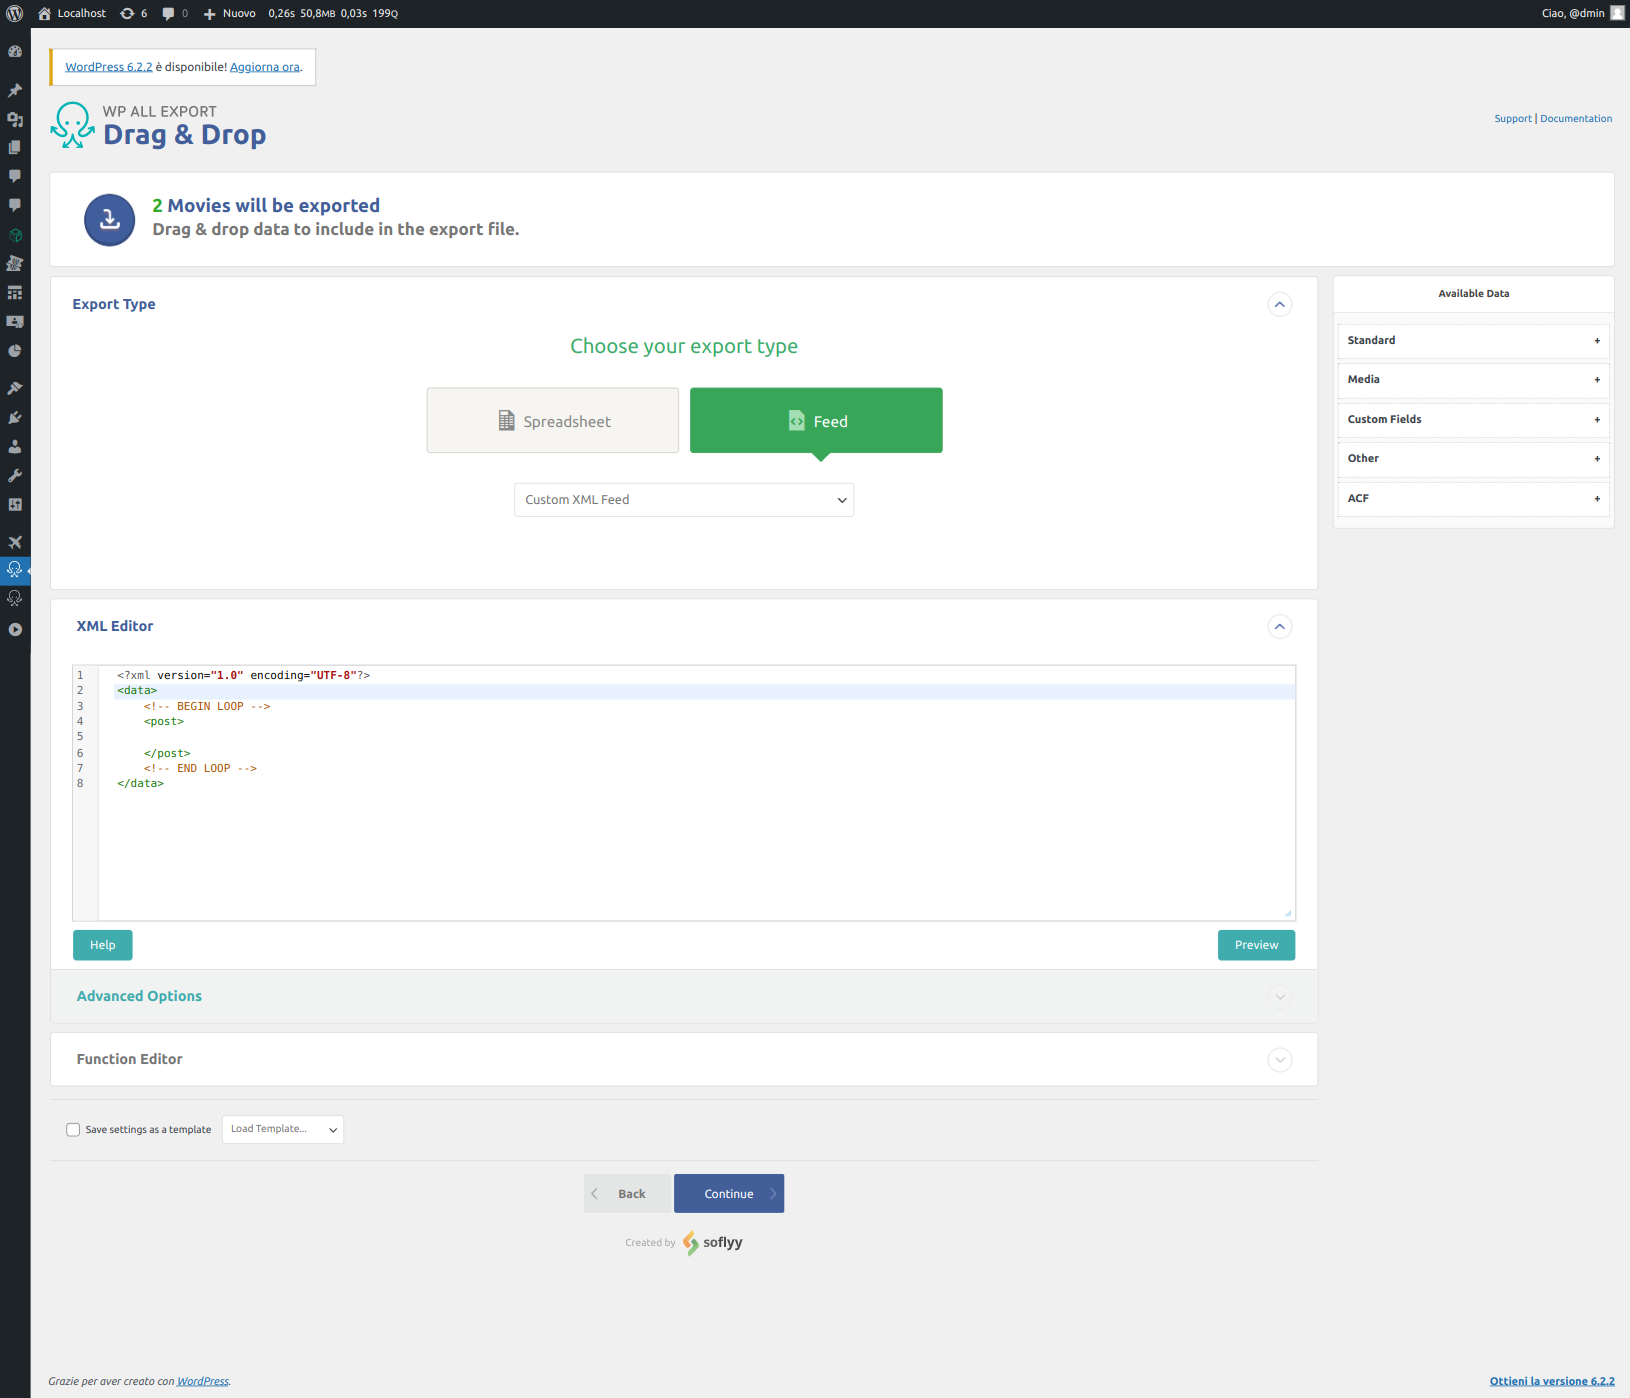The width and height of the screenshot is (1630, 1398).
Task: Go Back to previous step
Action: click(627, 1194)
